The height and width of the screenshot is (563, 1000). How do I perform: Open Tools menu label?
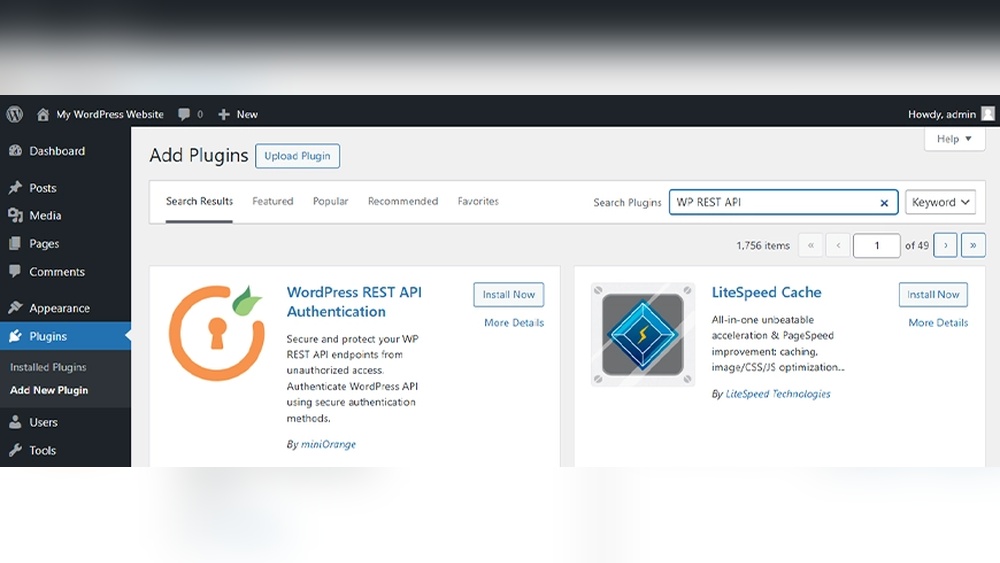click(43, 450)
